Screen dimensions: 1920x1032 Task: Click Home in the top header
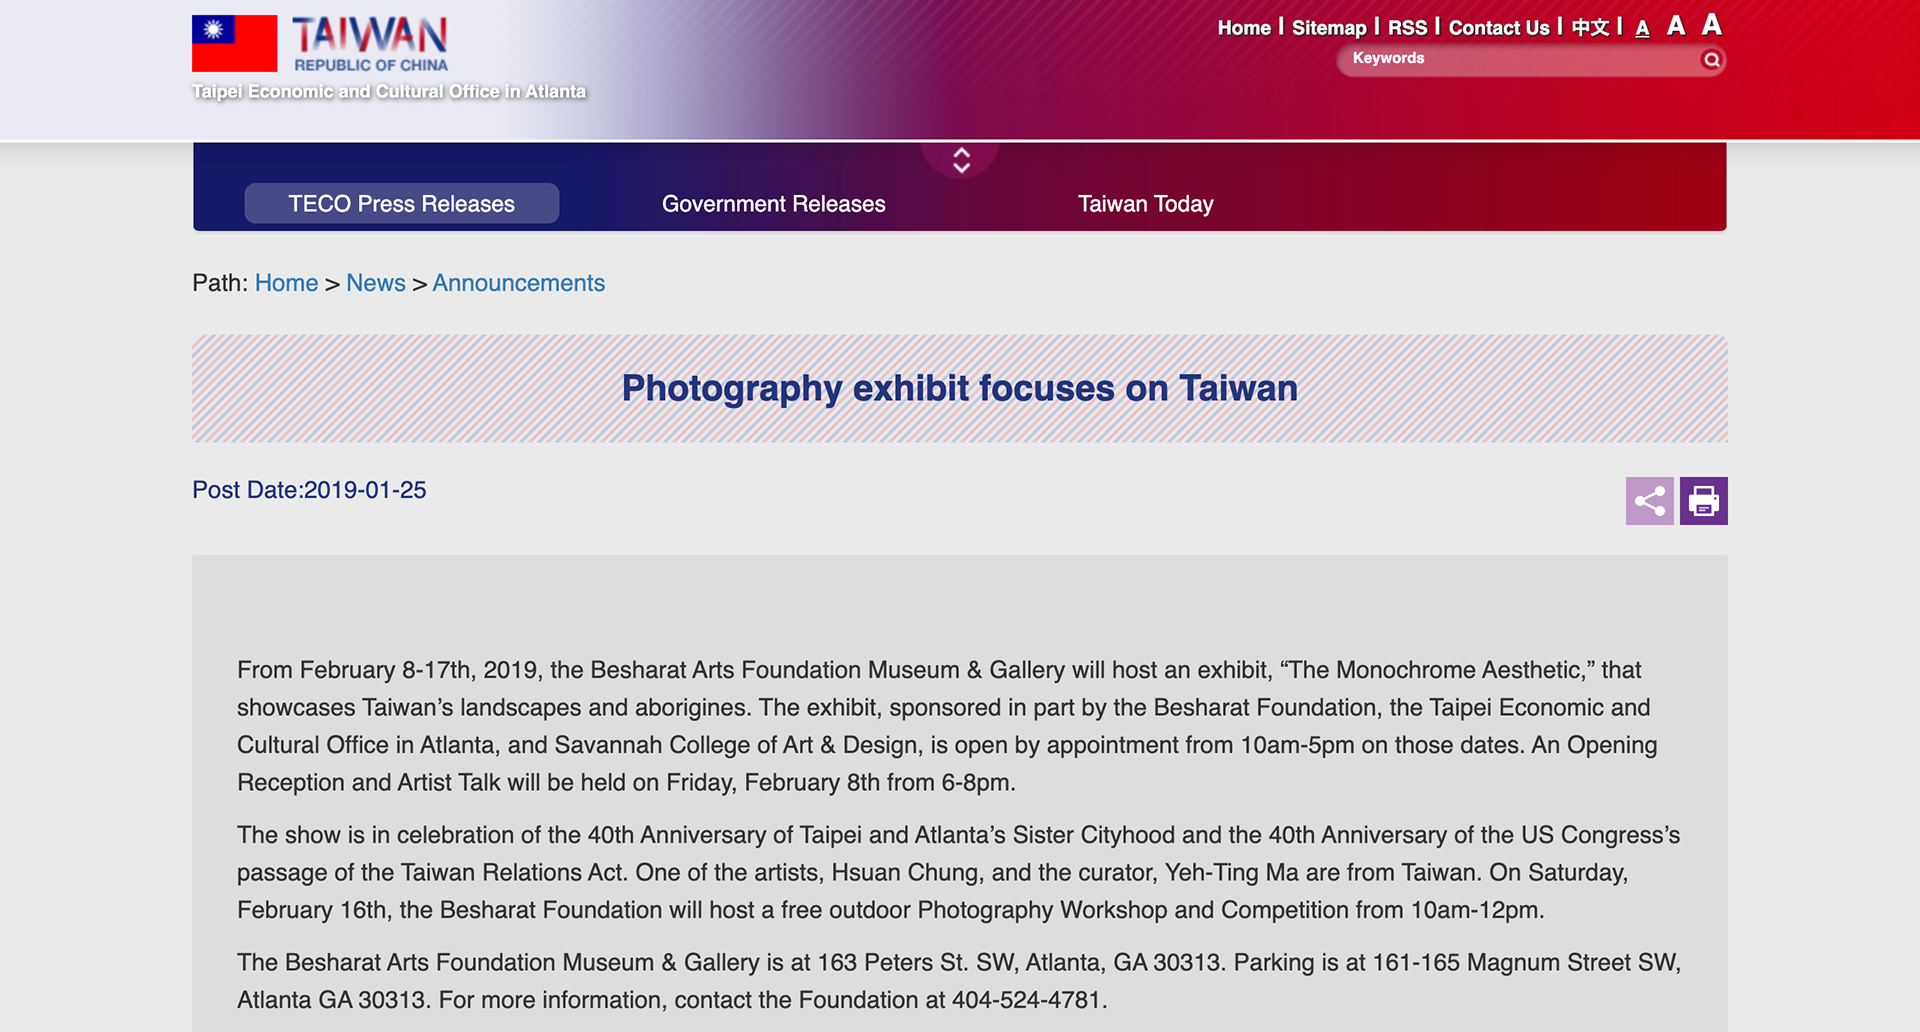click(1244, 28)
